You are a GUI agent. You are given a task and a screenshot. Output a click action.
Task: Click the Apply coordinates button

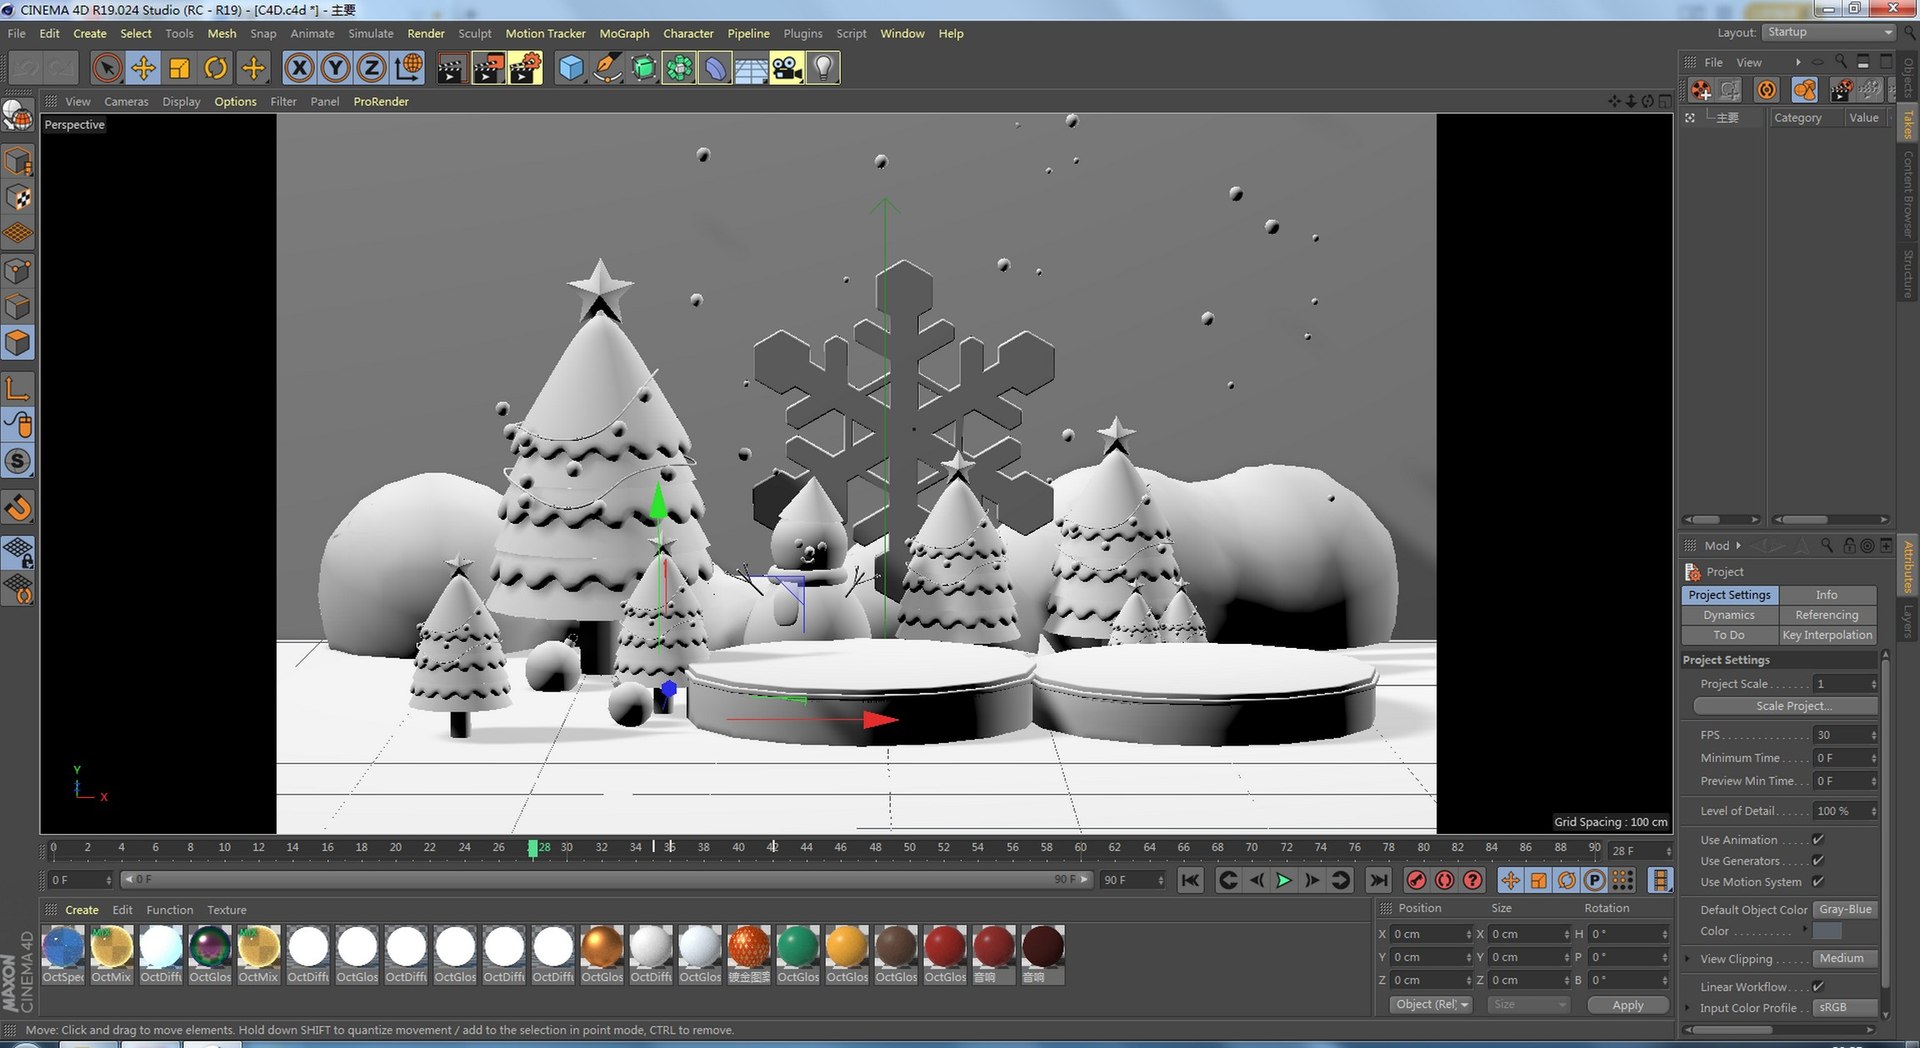1628,1005
